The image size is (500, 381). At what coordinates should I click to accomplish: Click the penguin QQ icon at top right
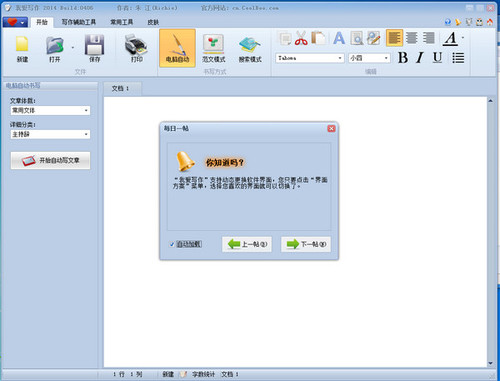[x=479, y=22]
